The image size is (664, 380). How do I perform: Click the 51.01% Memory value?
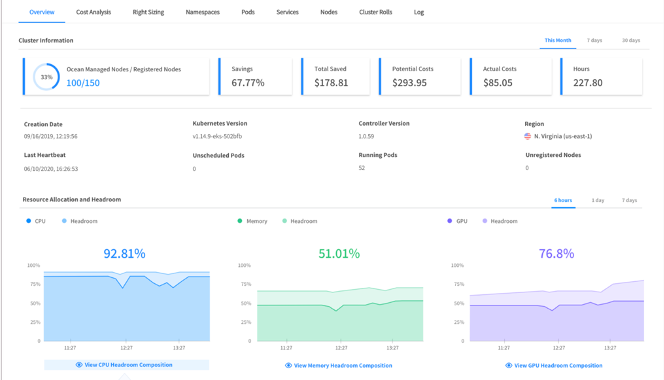pyautogui.click(x=339, y=253)
